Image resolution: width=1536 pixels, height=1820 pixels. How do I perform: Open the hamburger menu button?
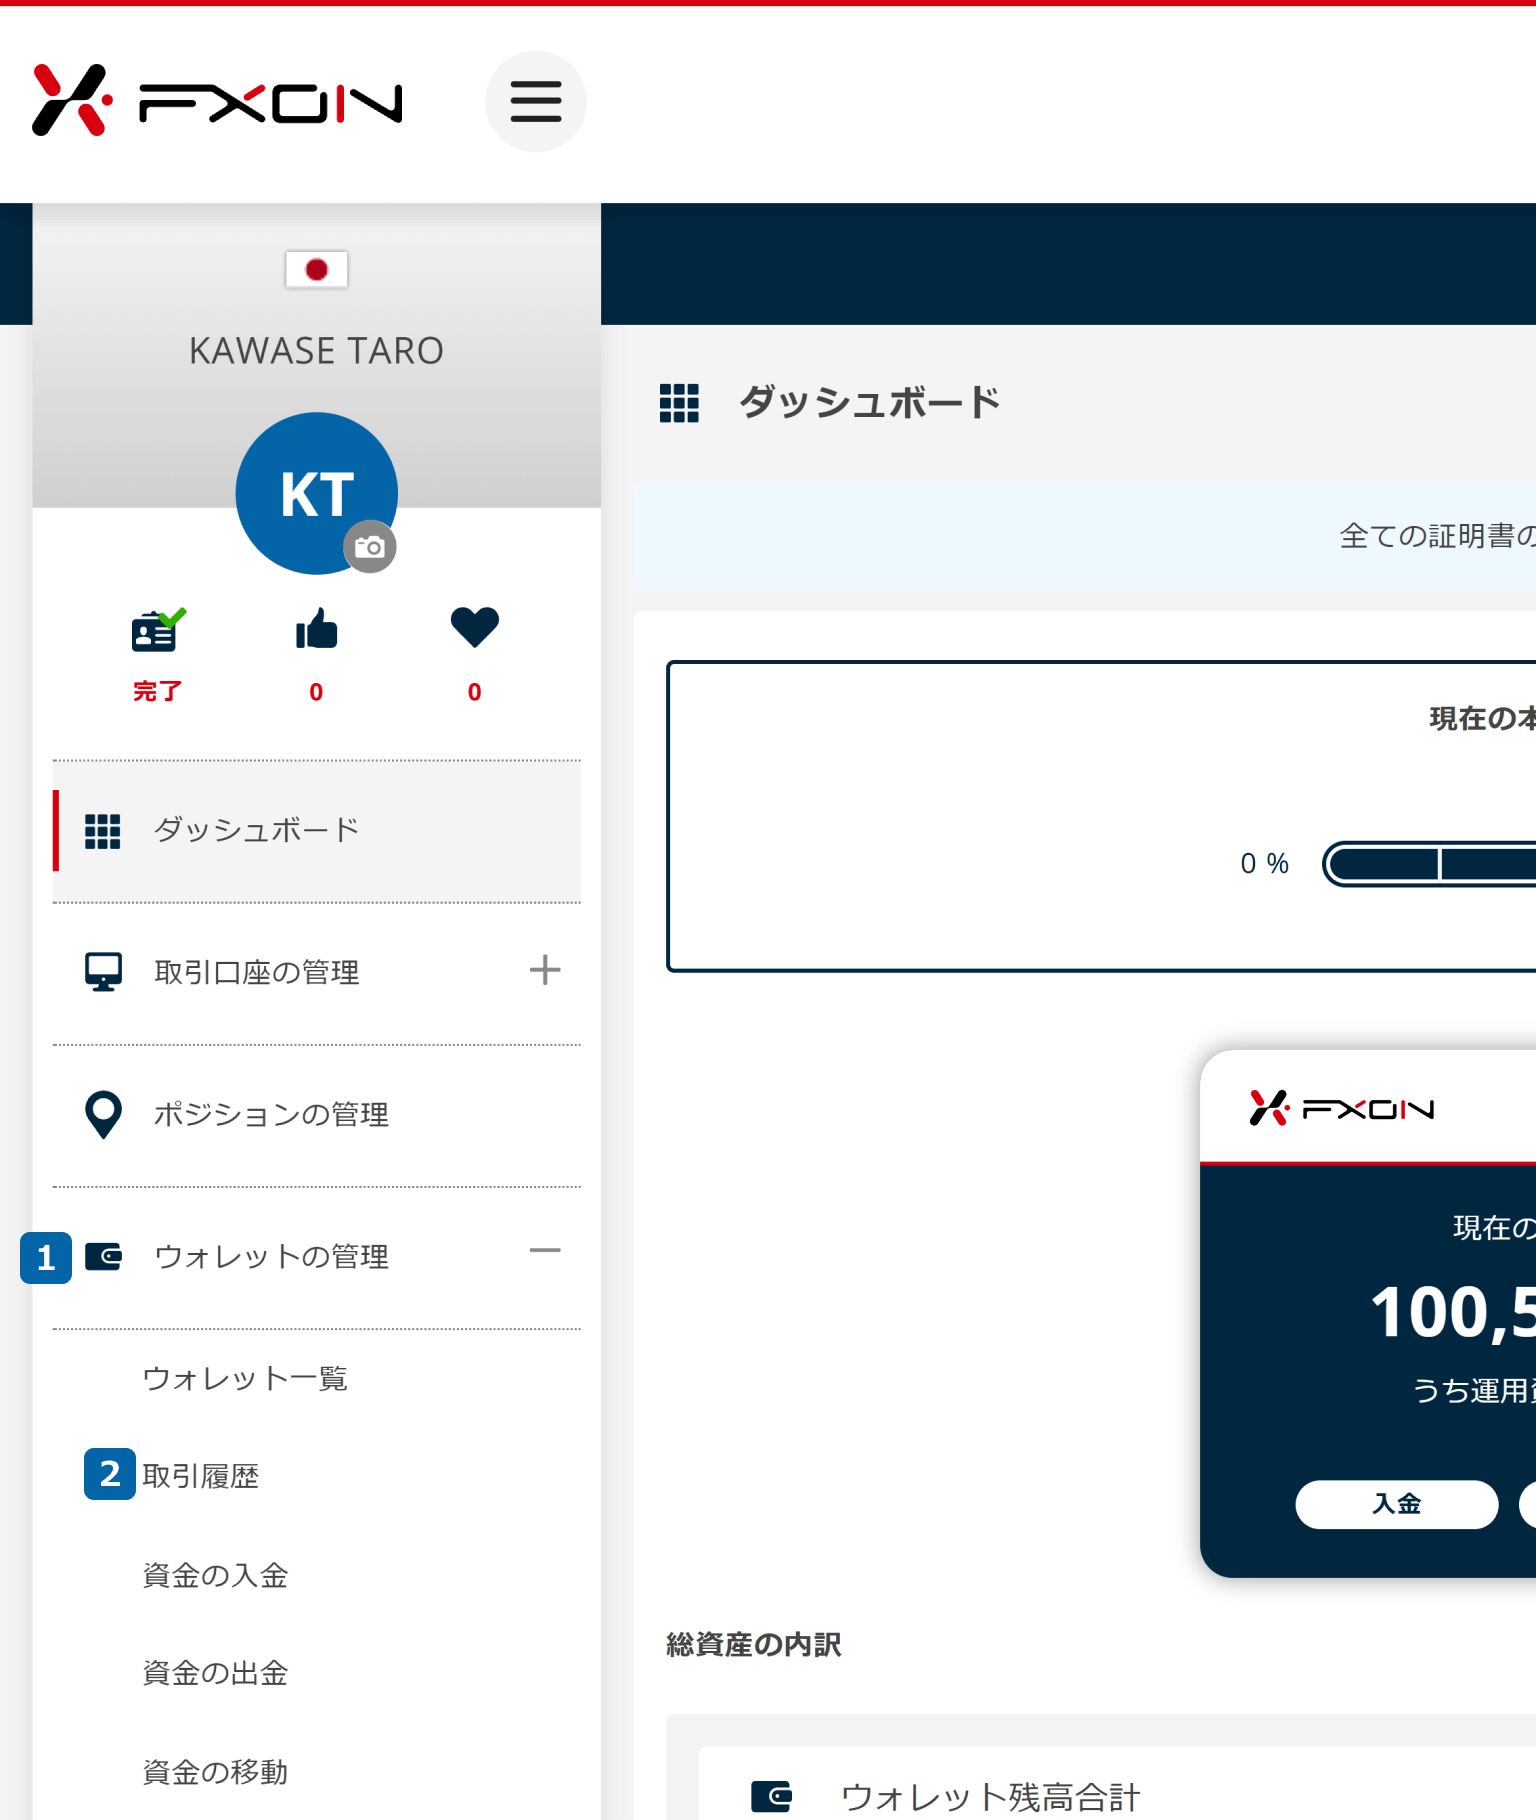(x=536, y=101)
